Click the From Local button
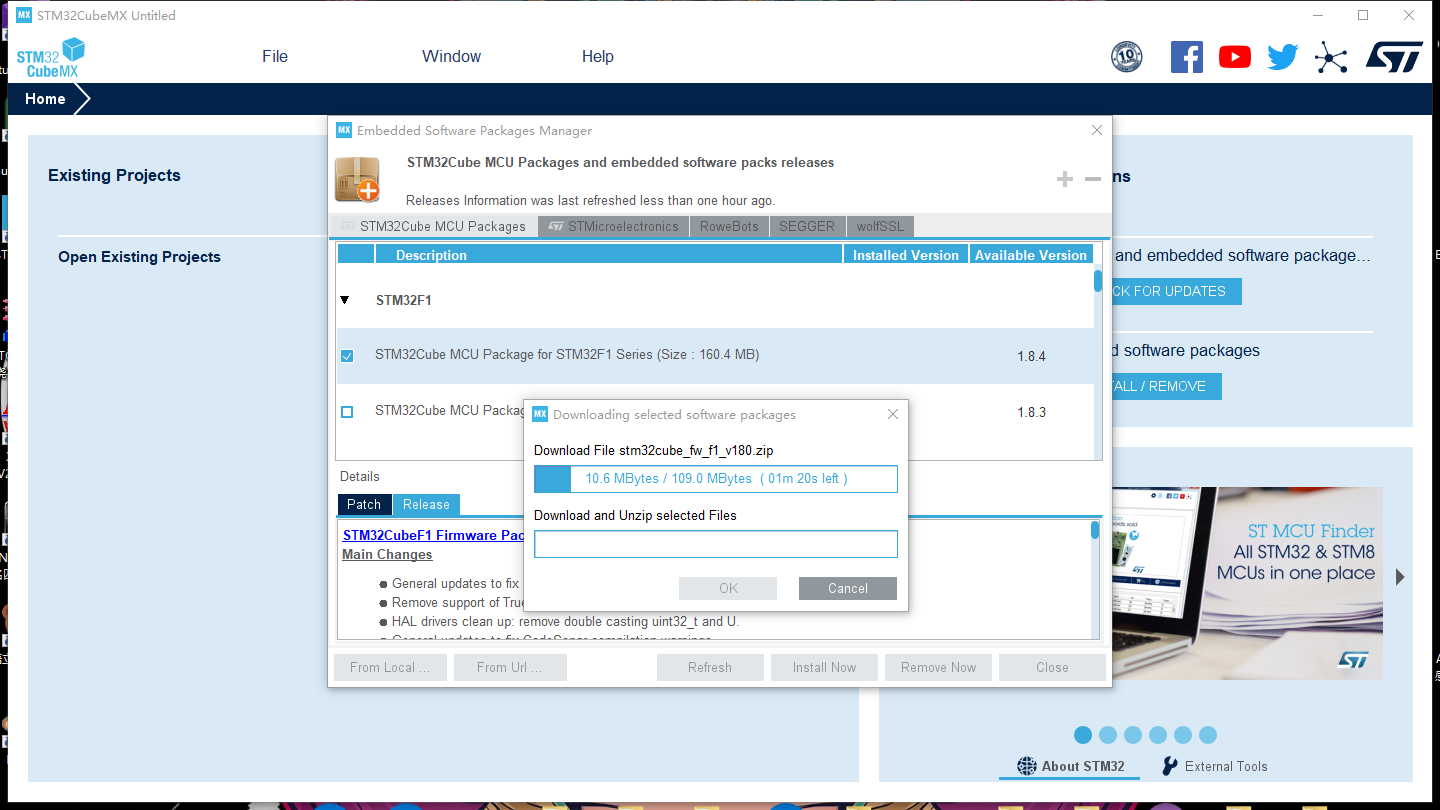The image size is (1440, 810). [x=390, y=667]
